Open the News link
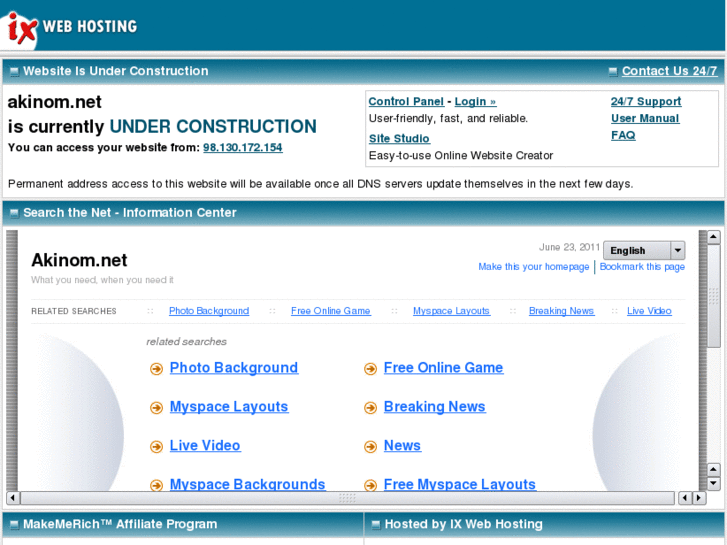This screenshot has height=545, width=727. pyautogui.click(x=402, y=446)
